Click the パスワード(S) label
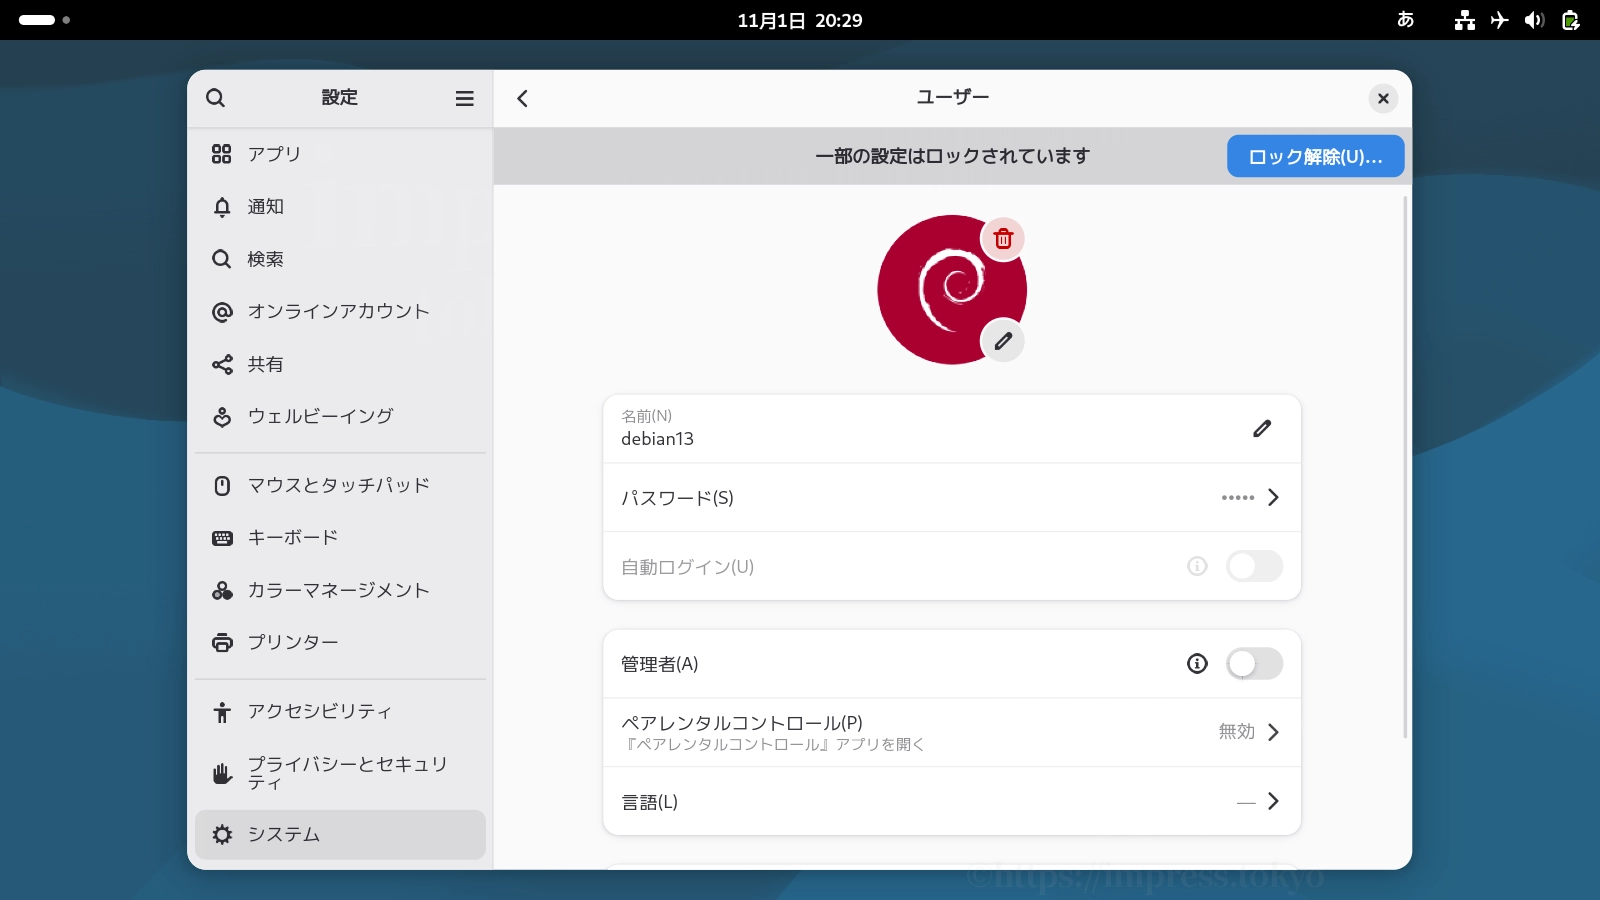Screen dimensions: 1600x900 click(678, 498)
